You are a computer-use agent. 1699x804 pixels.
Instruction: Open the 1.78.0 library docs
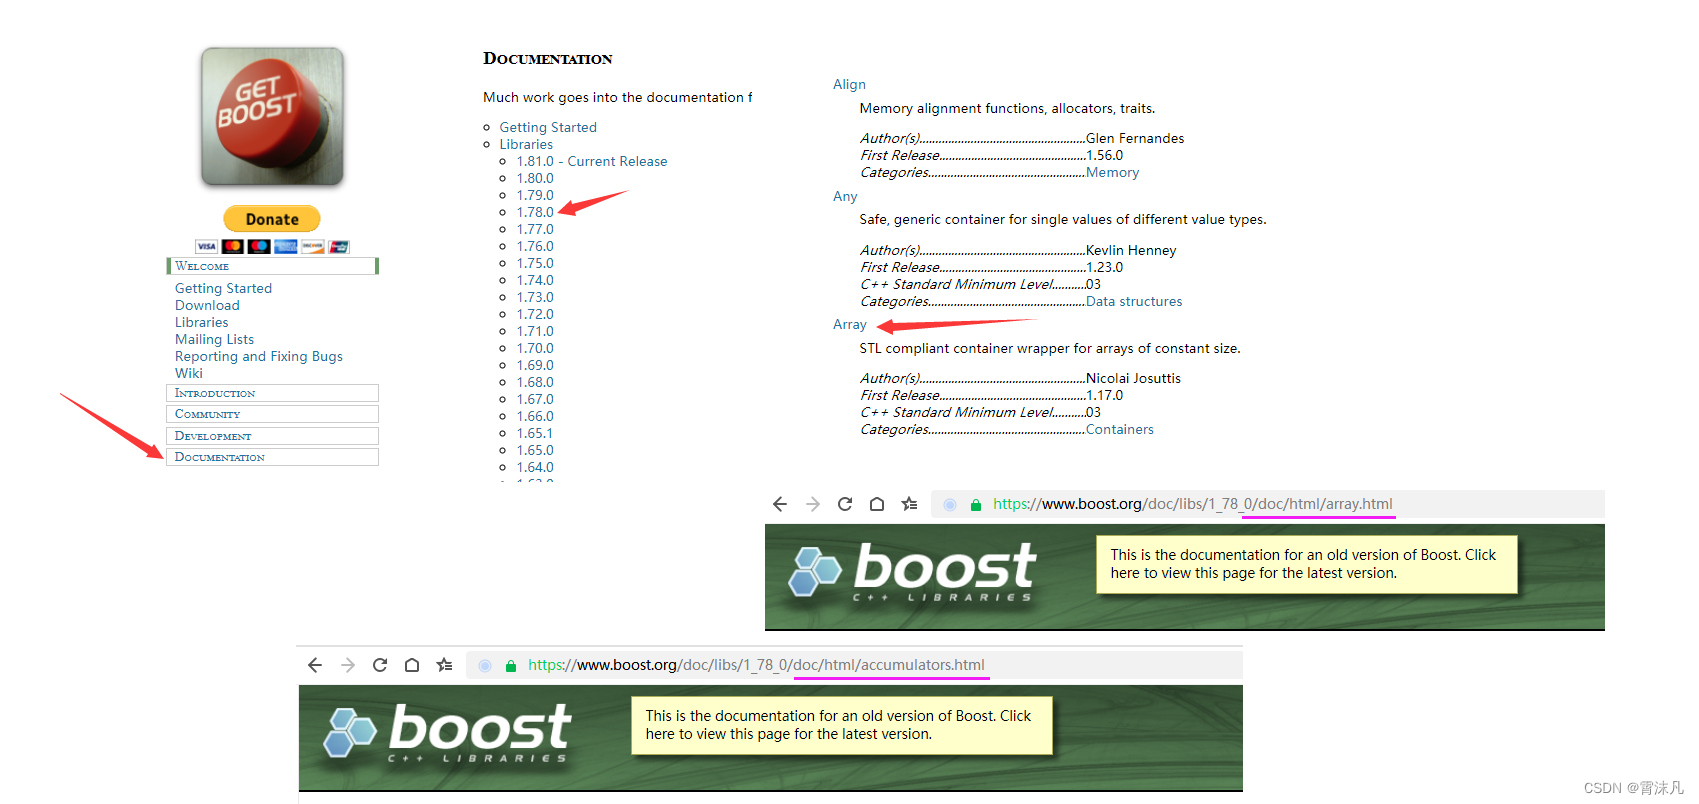[x=535, y=212]
